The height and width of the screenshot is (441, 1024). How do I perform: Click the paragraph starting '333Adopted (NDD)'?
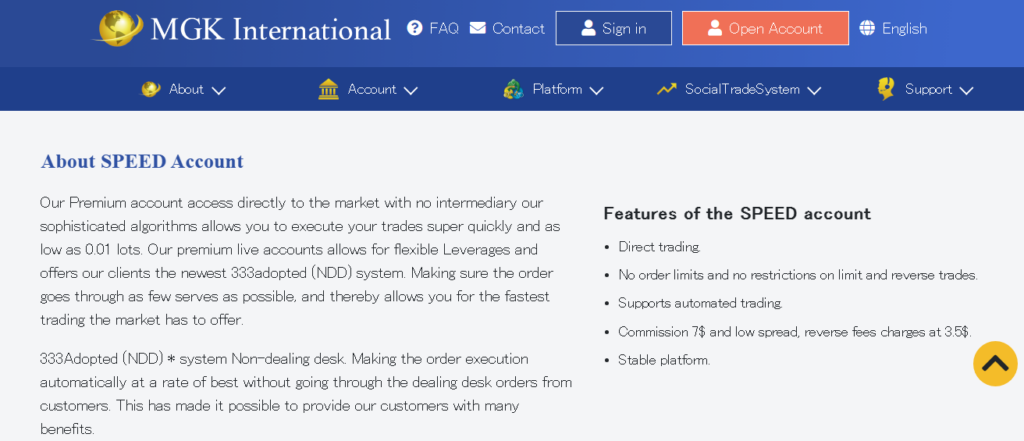click(x=306, y=394)
